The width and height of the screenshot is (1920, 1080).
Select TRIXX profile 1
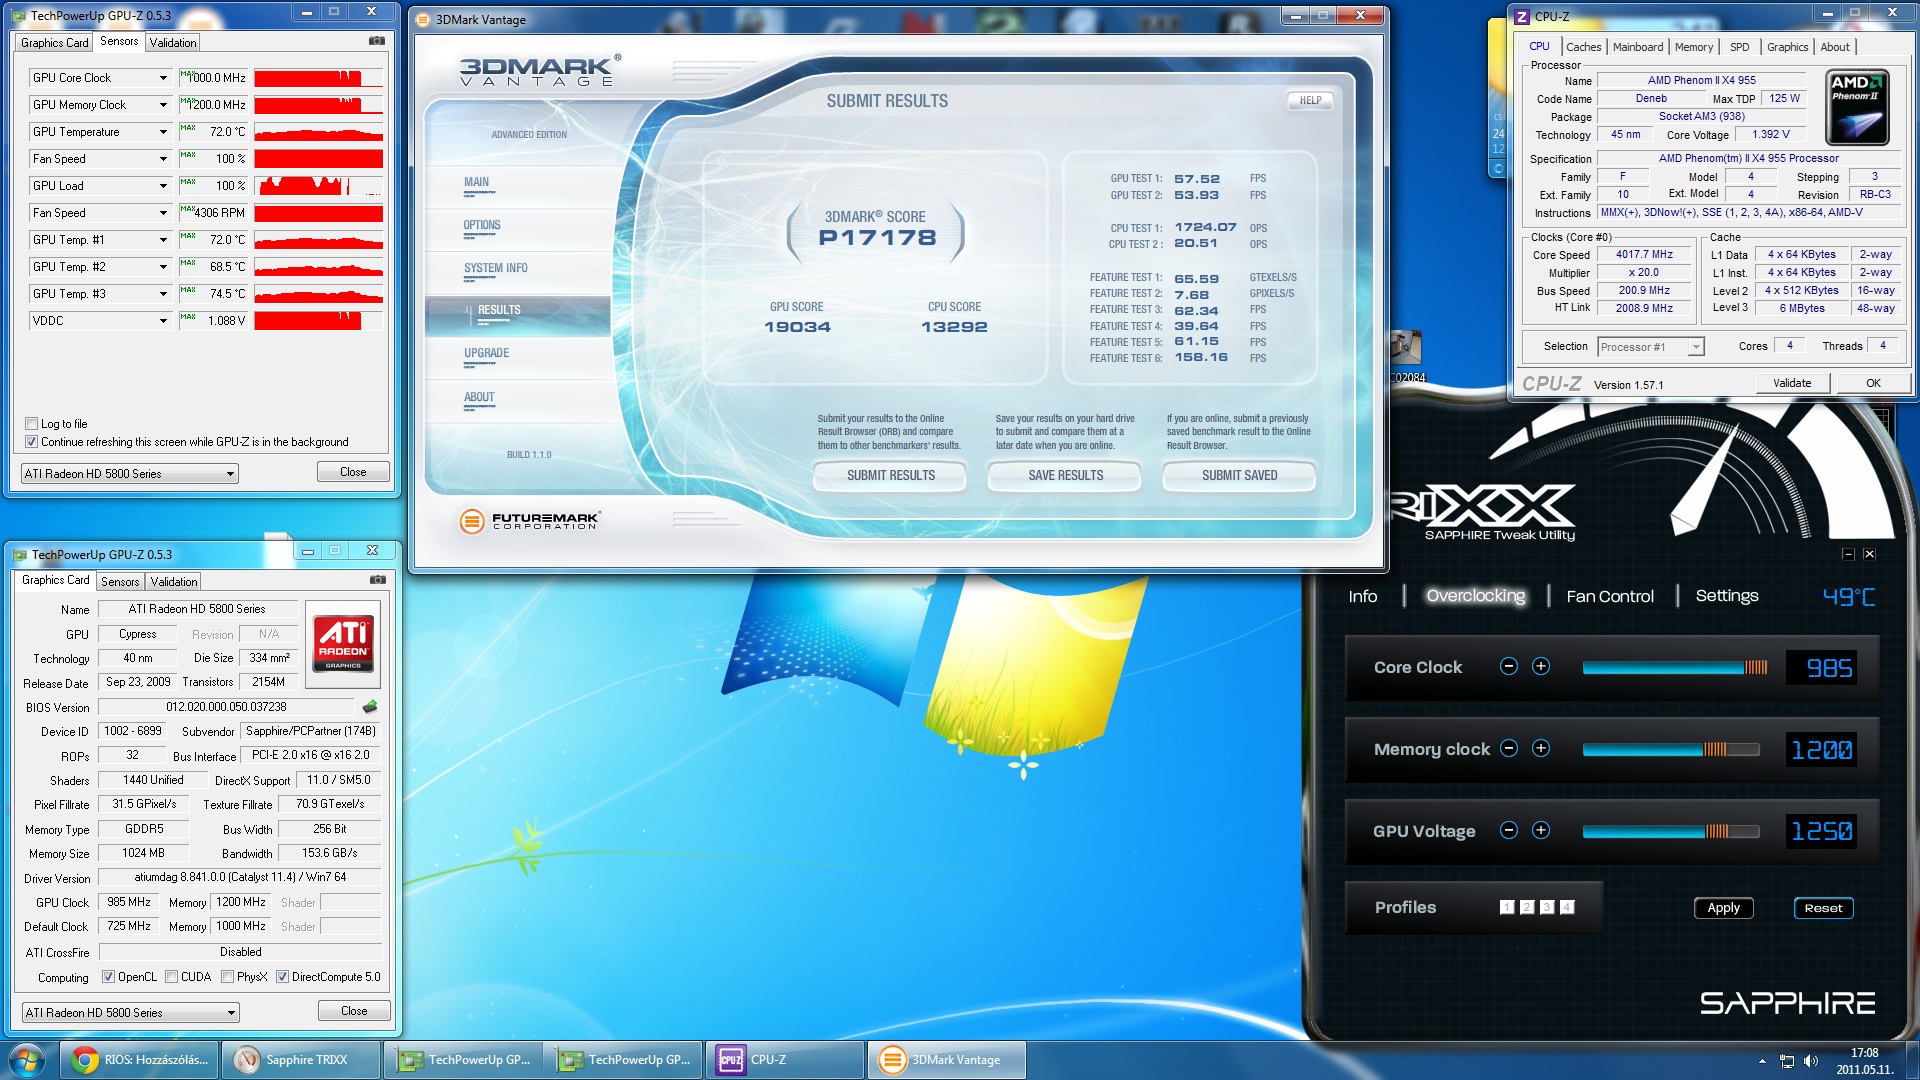click(1507, 907)
